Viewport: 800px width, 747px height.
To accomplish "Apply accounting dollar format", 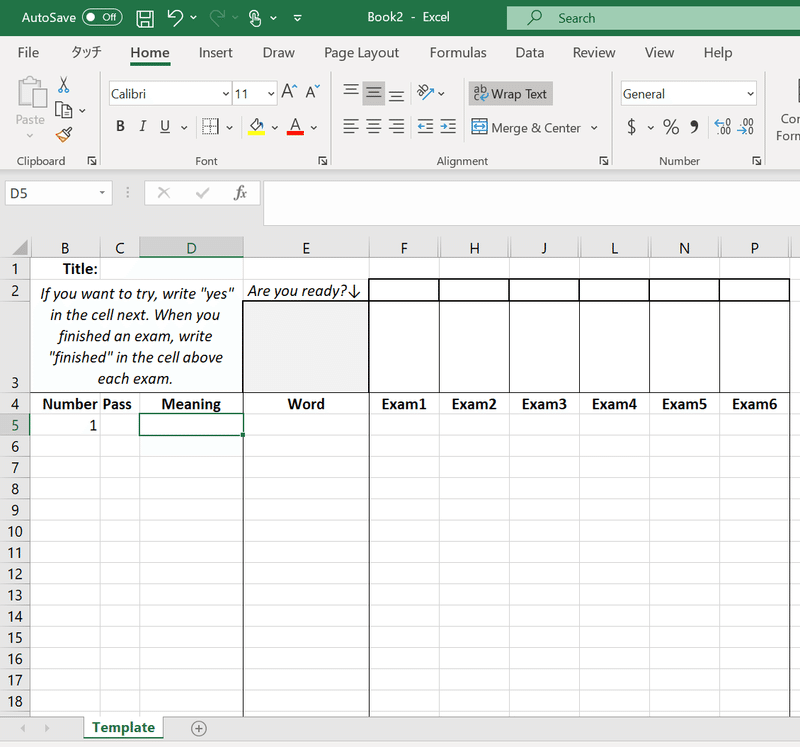I will pyautogui.click(x=632, y=127).
